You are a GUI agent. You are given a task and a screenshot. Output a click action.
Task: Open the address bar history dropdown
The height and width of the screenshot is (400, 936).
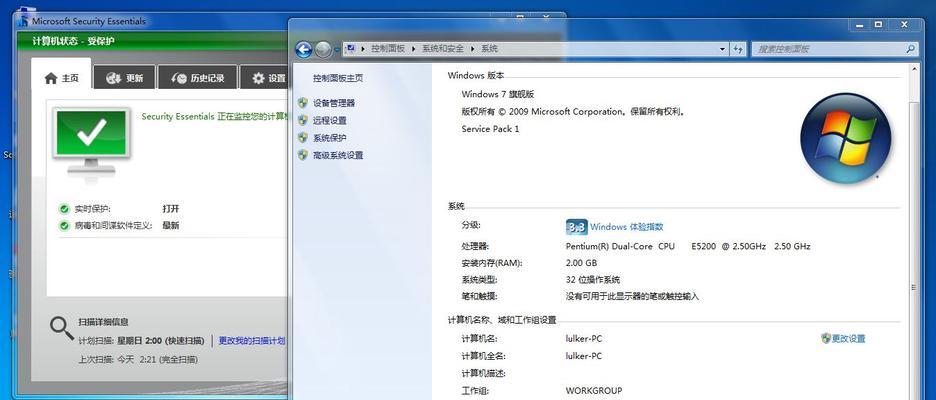tap(722, 49)
